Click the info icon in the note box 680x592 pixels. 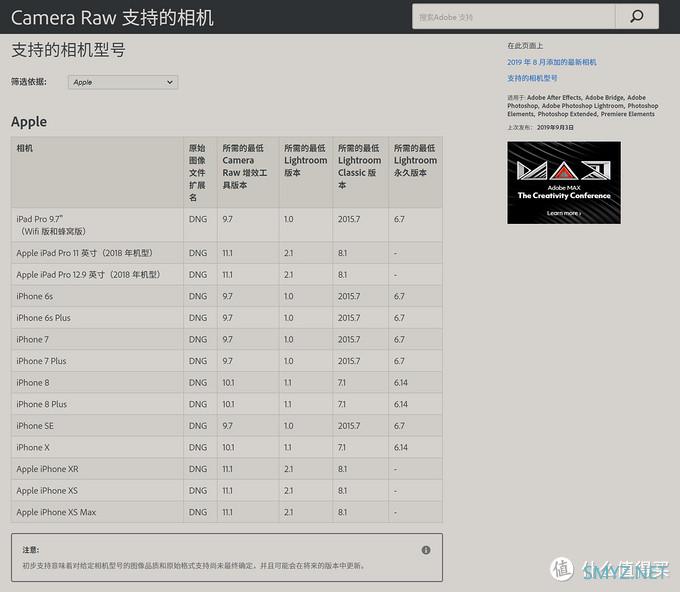point(426,550)
